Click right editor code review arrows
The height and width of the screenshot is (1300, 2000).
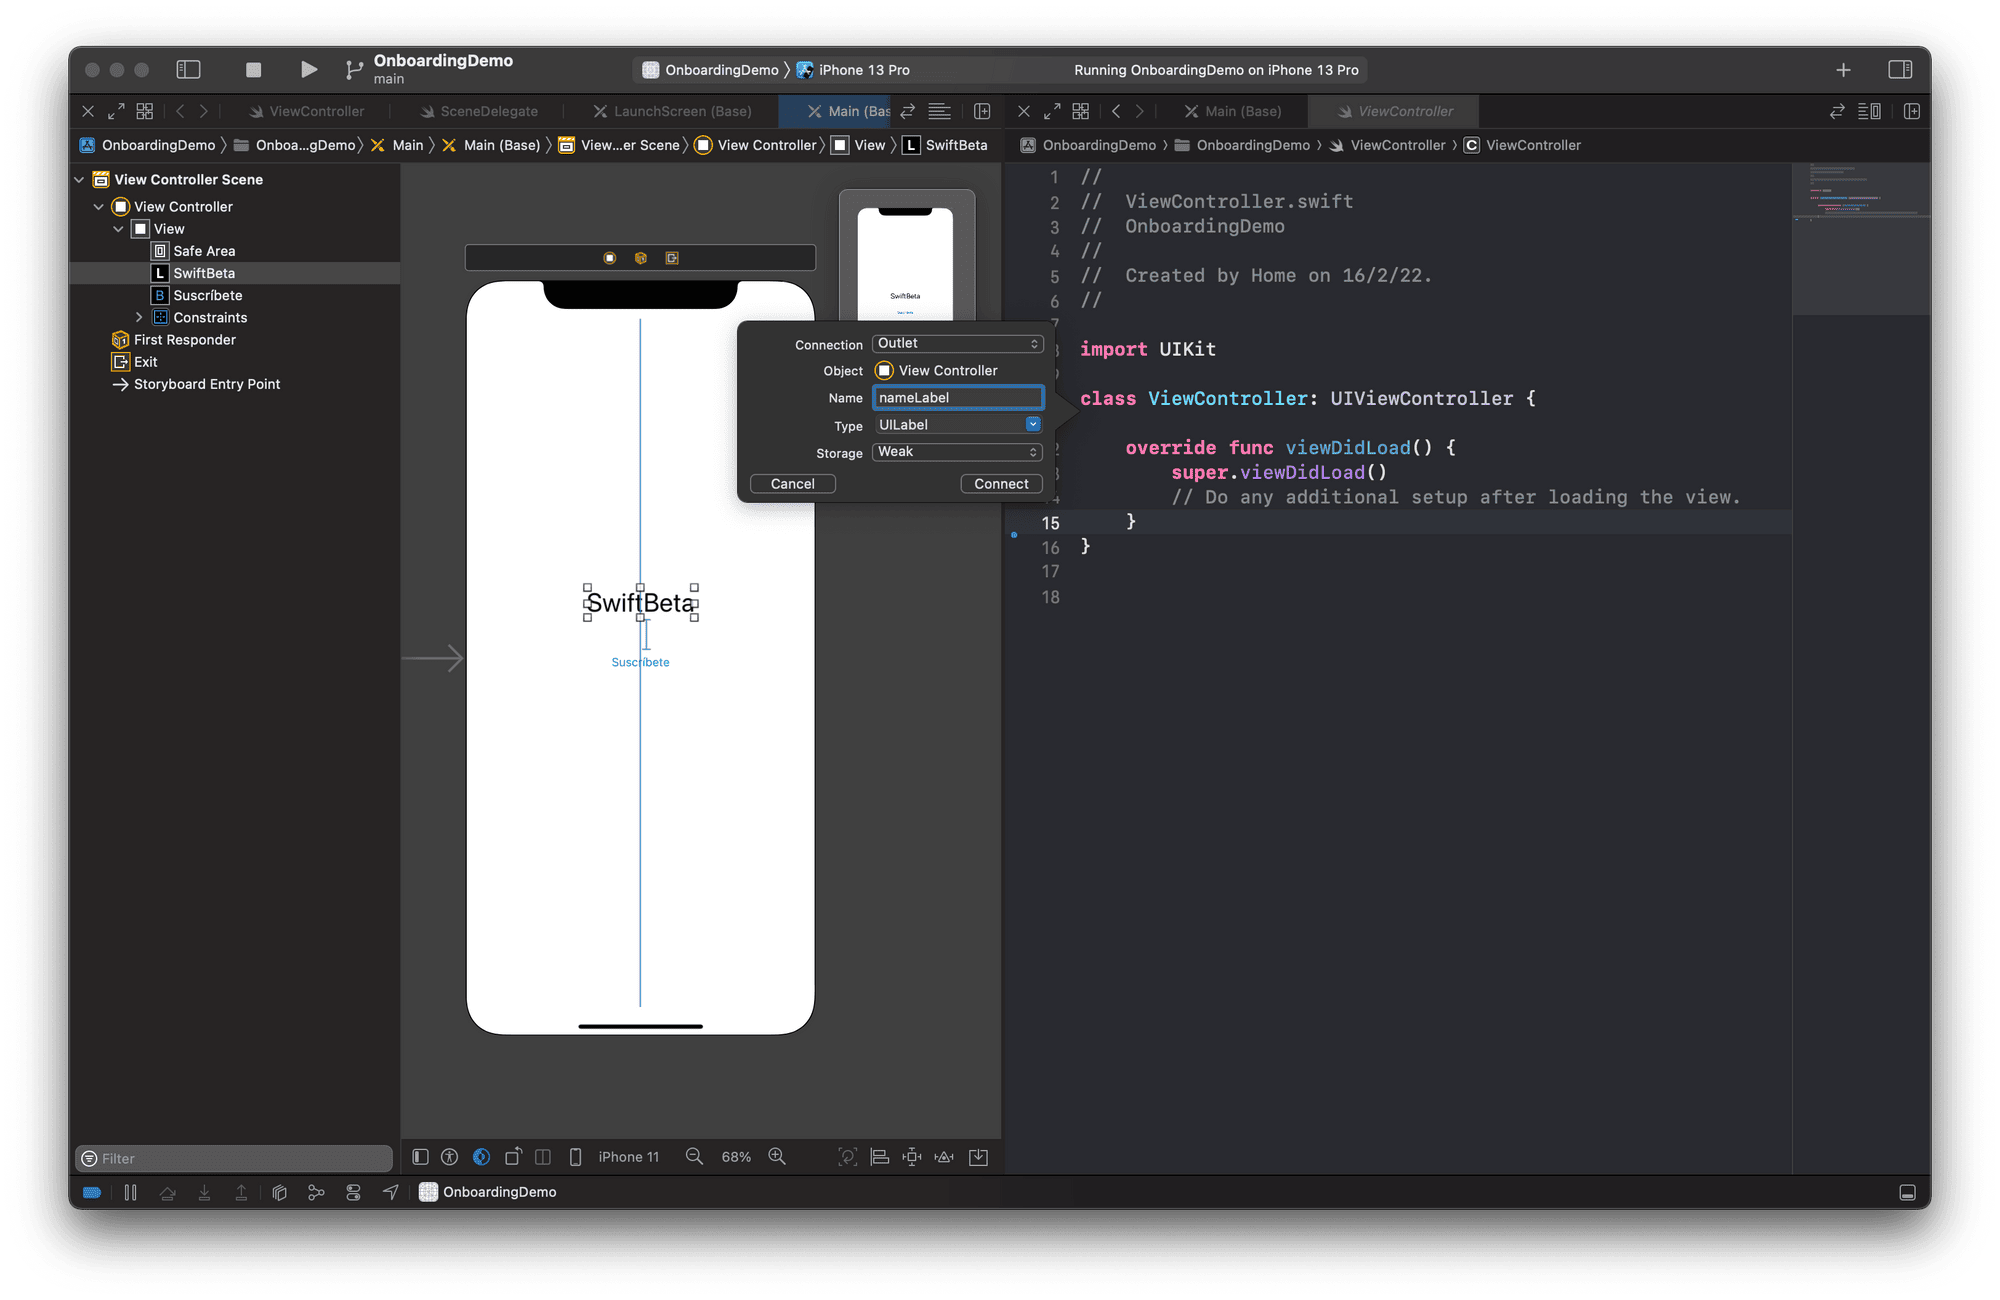1837,111
